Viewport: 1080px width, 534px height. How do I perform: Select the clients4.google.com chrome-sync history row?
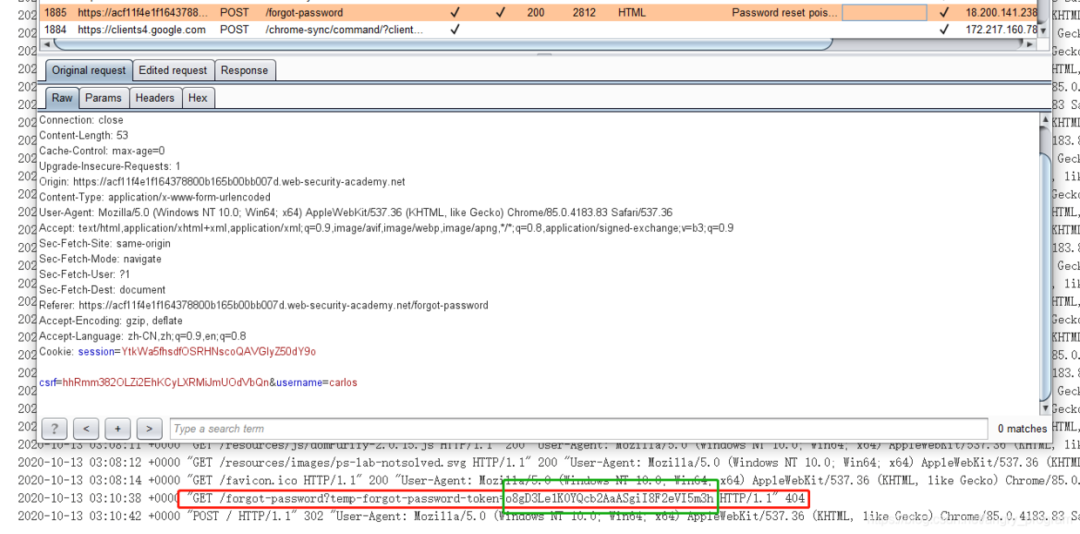click(x=539, y=30)
